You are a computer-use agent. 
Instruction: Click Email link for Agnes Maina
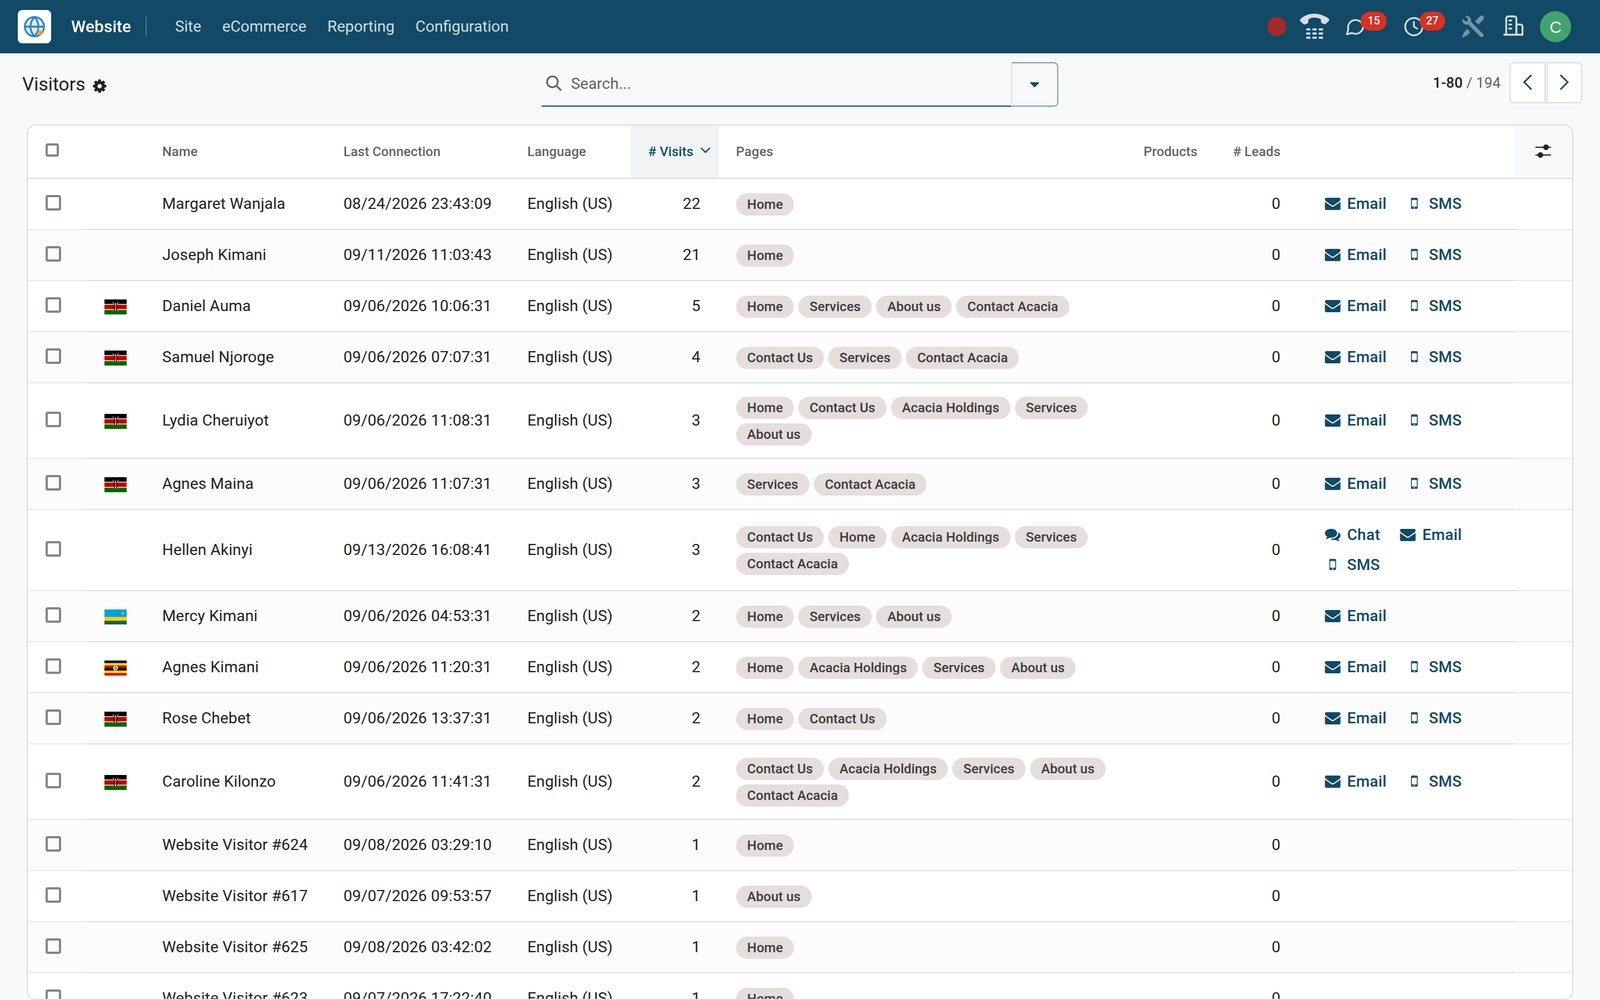pos(1355,484)
